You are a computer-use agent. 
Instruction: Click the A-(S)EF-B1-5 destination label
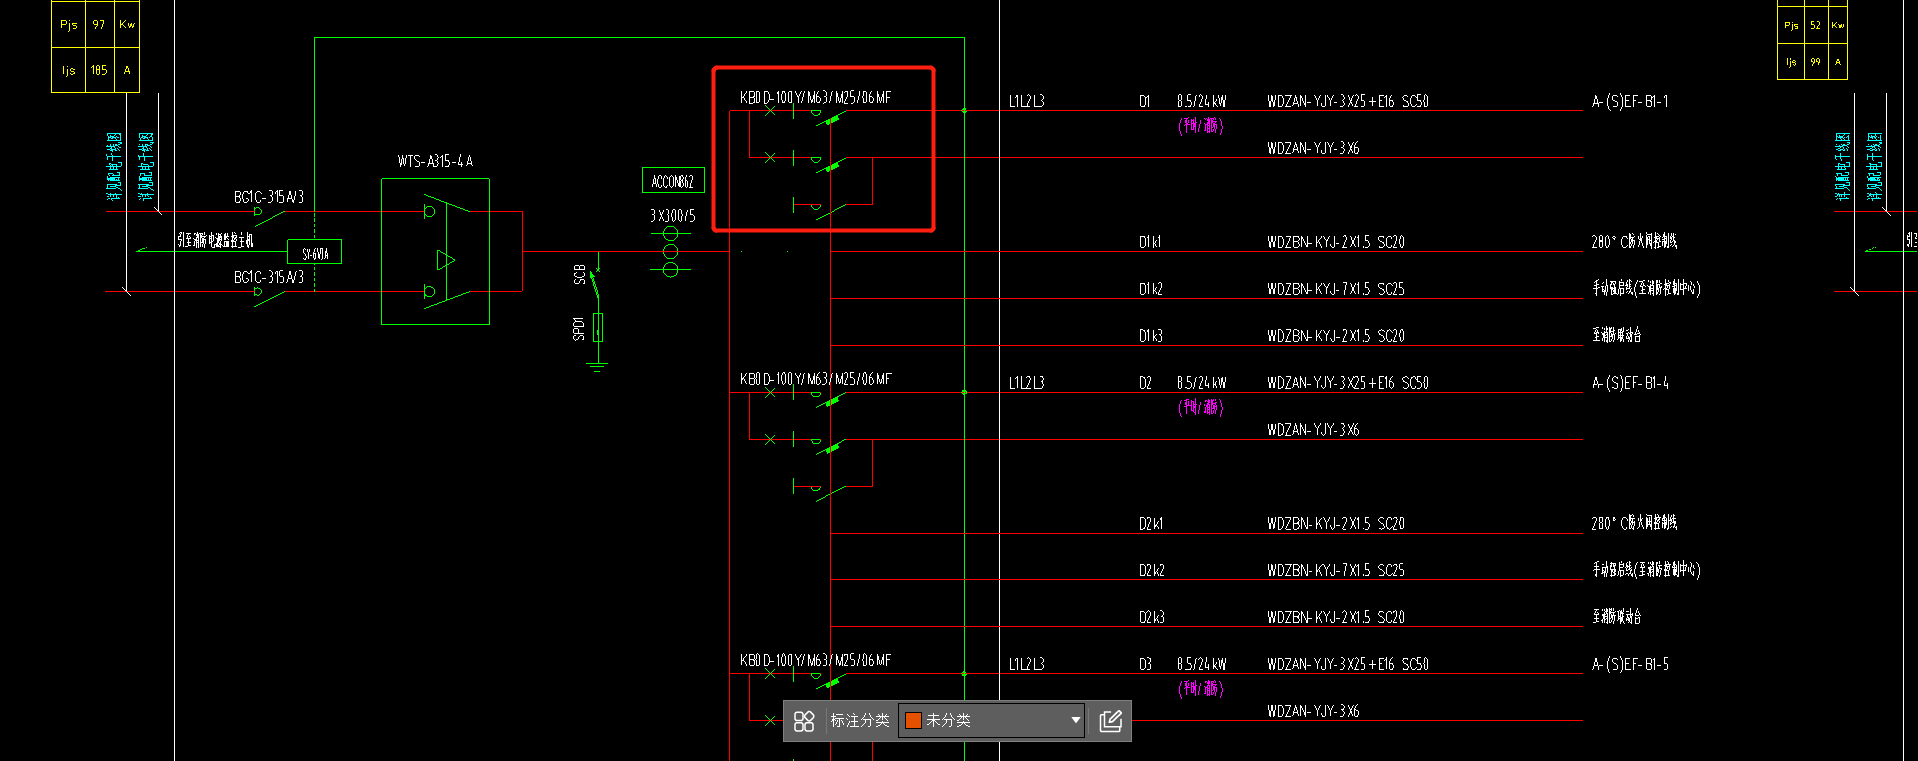click(x=1630, y=664)
